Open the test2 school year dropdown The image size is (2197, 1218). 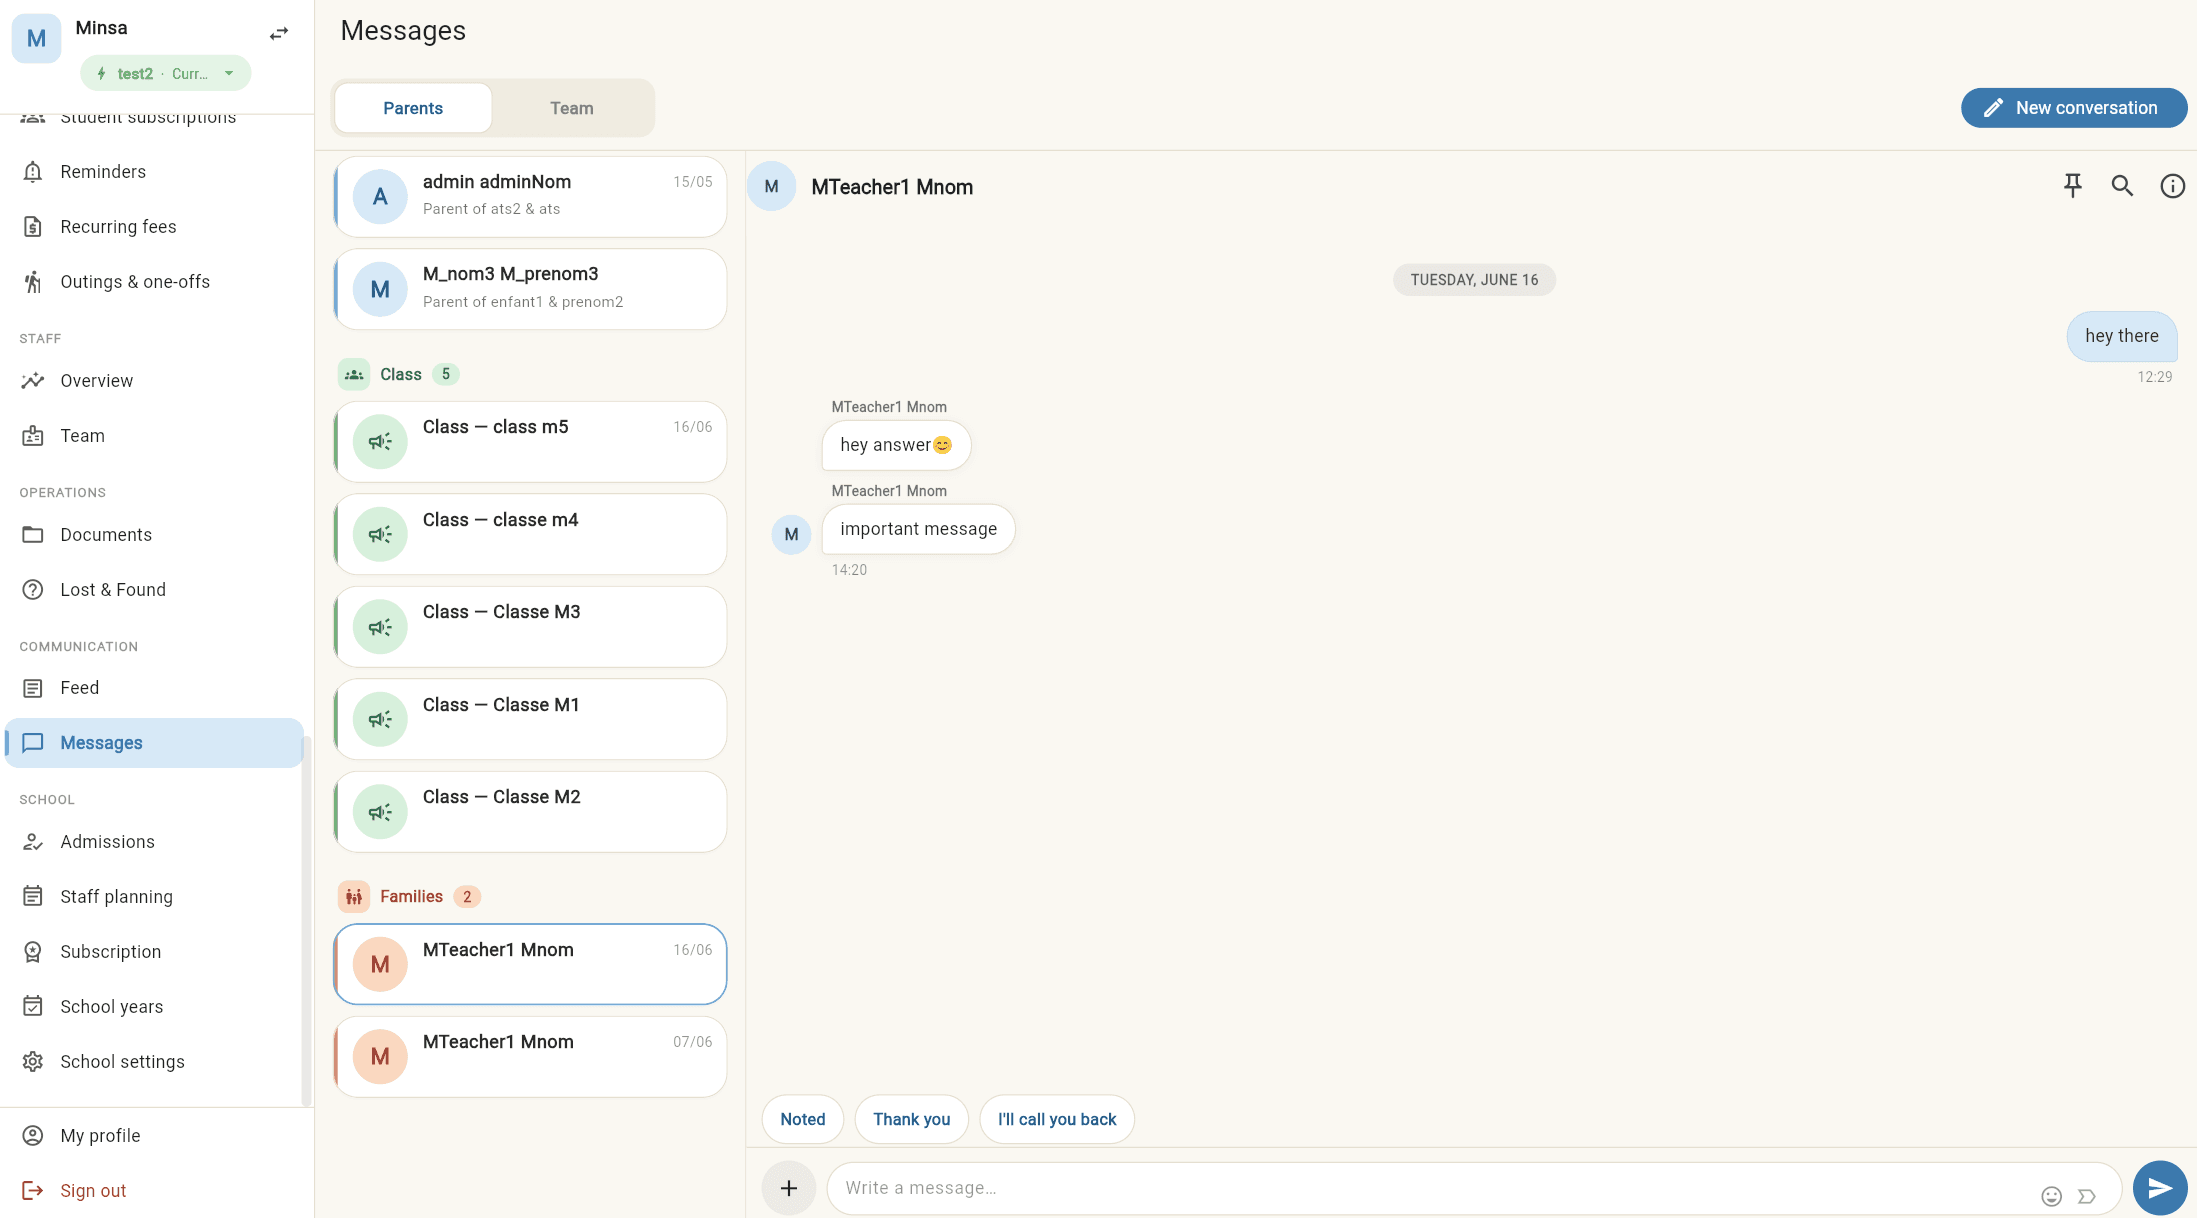pyautogui.click(x=166, y=73)
